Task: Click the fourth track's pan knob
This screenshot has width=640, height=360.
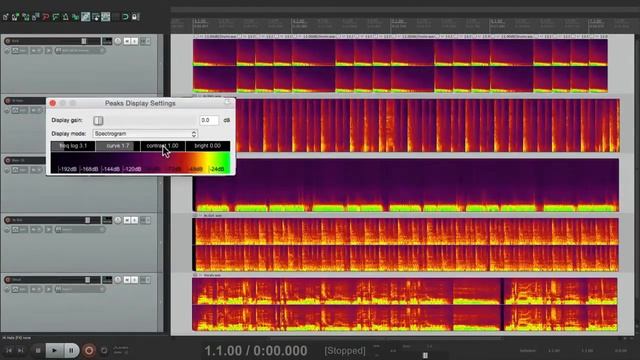Action: (118, 220)
